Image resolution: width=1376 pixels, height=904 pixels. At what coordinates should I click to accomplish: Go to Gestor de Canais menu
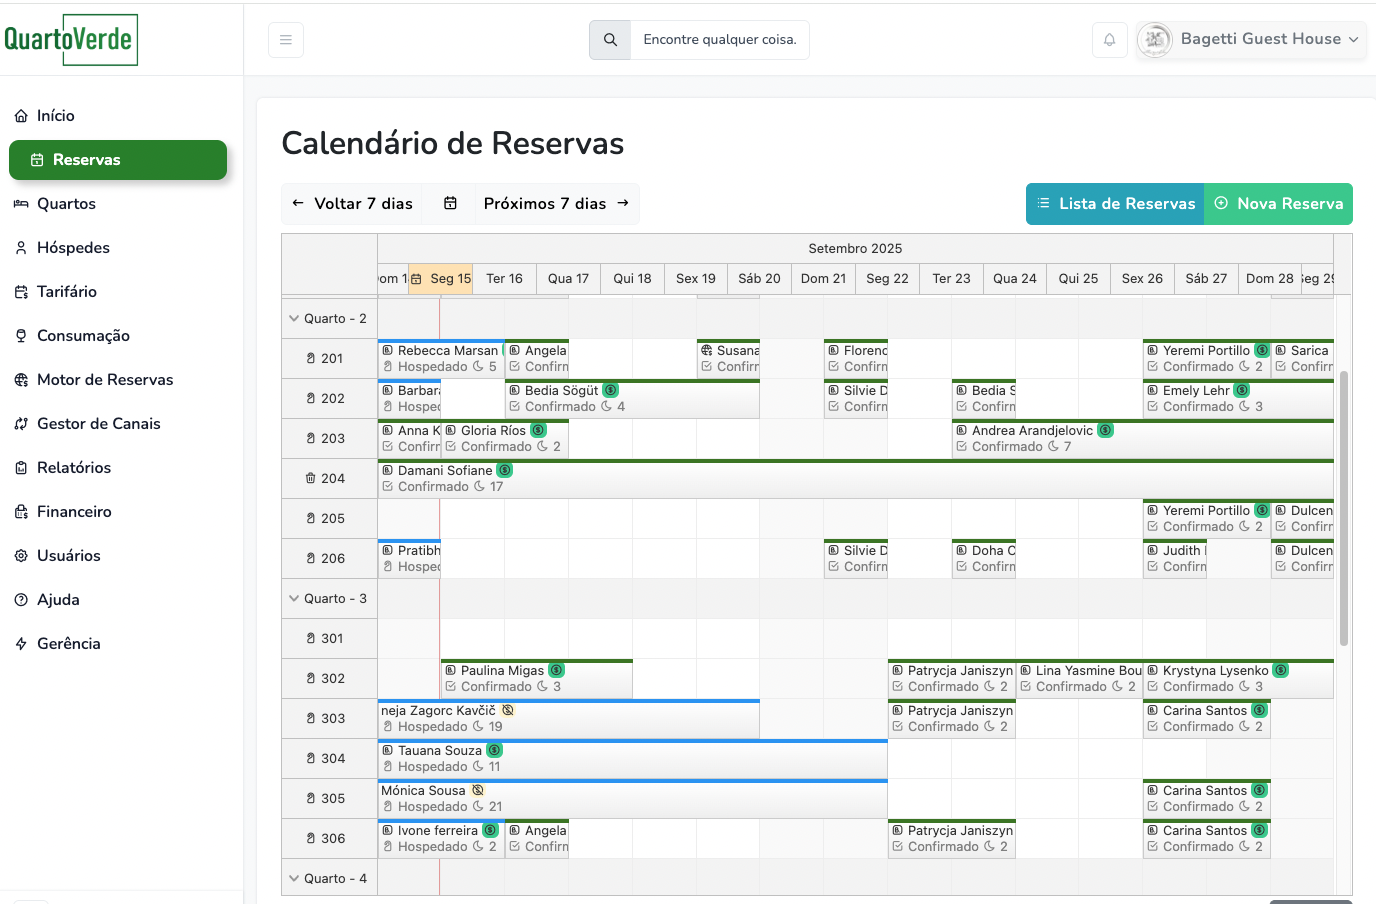point(98,424)
